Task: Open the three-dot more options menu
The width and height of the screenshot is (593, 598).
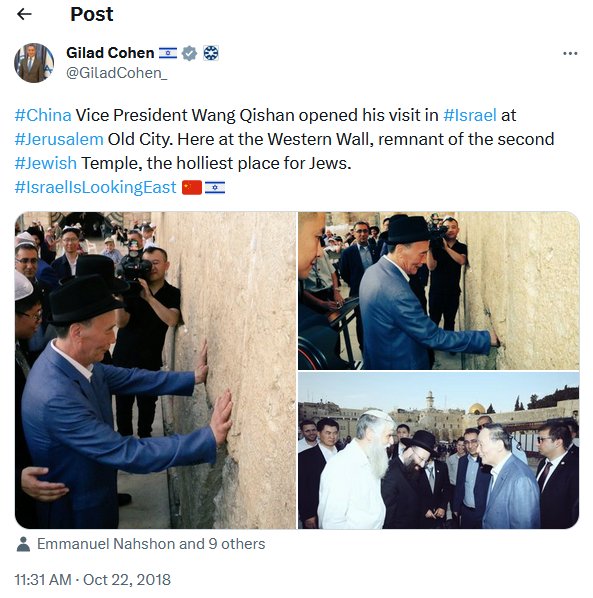Action: click(x=570, y=53)
